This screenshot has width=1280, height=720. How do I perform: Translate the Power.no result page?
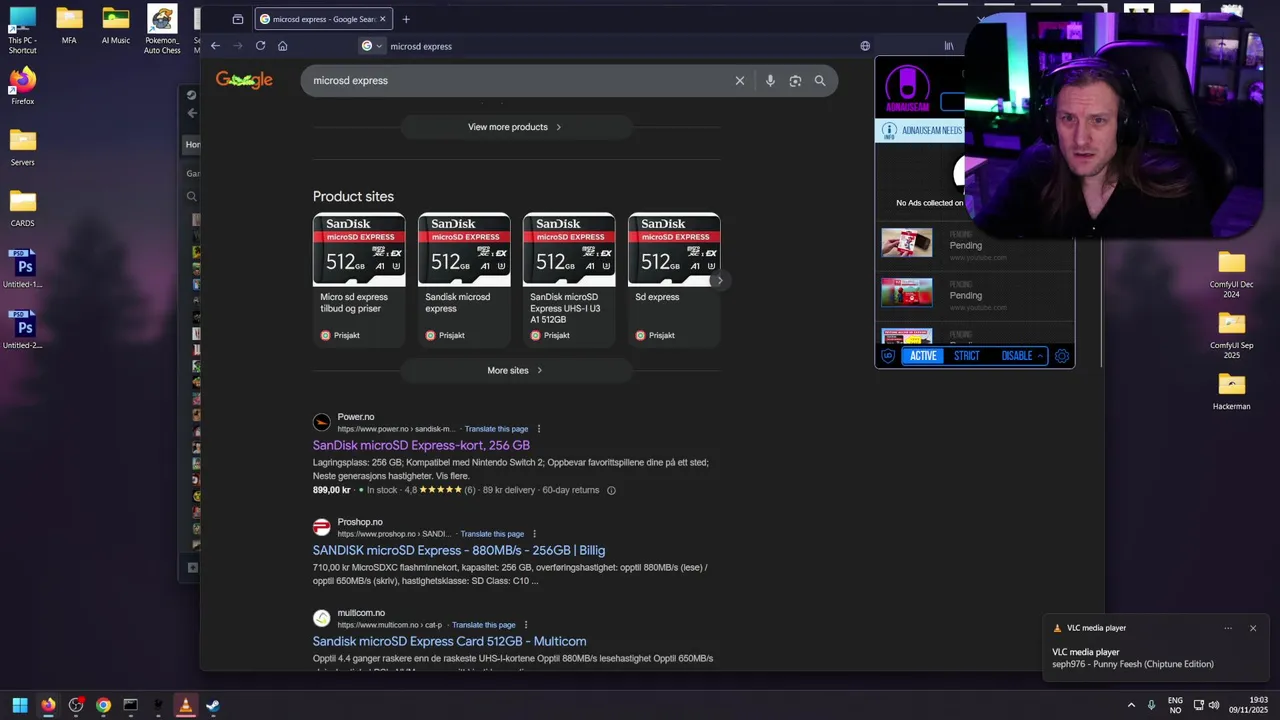click(496, 429)
